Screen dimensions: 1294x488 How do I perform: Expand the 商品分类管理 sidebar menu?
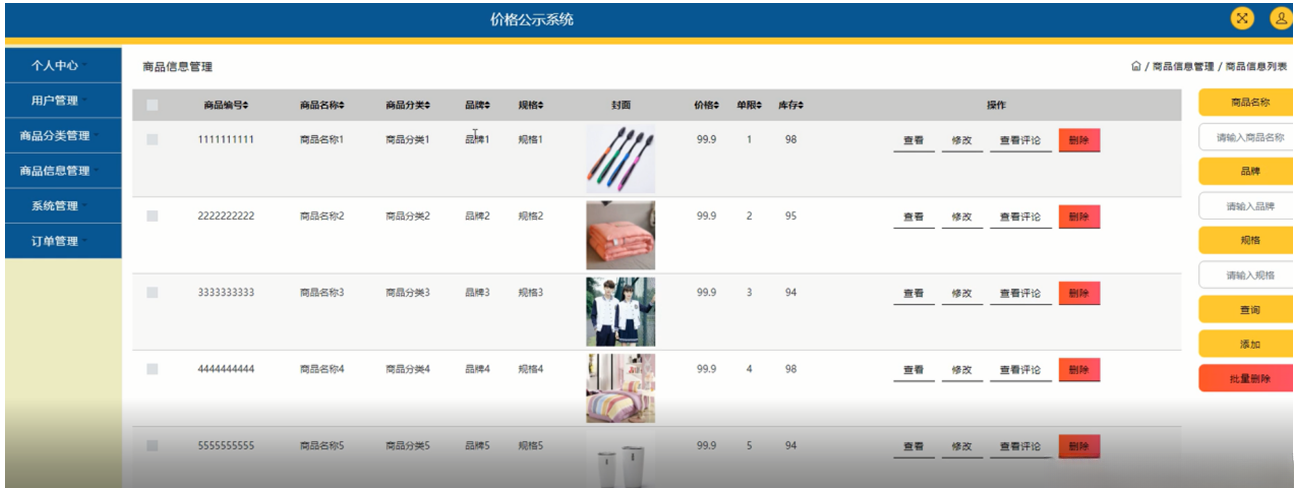[x=63, y=135]
